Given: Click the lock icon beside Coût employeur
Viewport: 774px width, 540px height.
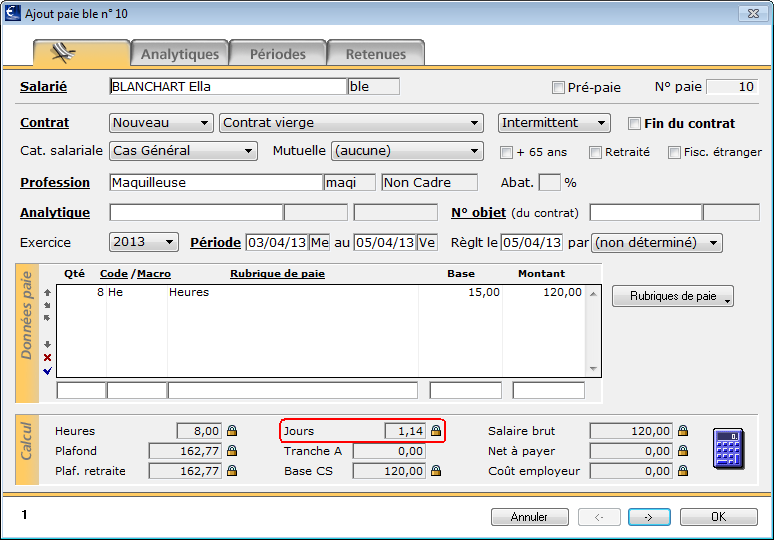Looking at the screenshot, I should point(683,471).
